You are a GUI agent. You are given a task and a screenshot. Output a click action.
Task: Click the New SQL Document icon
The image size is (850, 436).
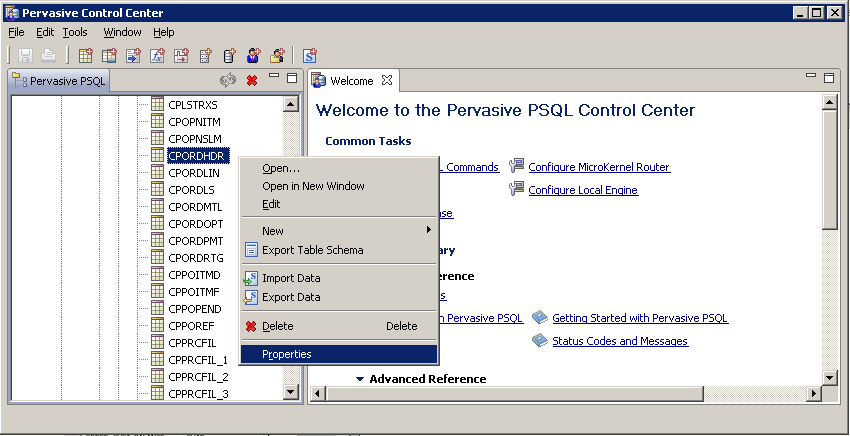(310, 55)
